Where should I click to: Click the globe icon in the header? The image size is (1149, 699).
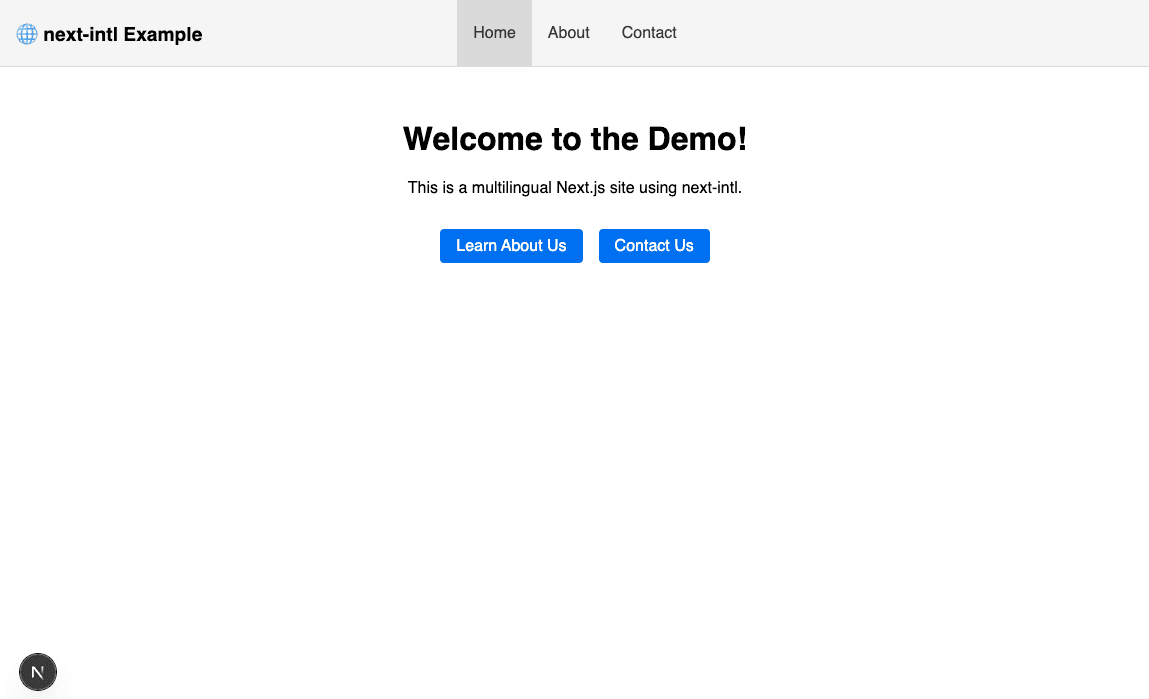pyautogui.click(x=27, y=34)
